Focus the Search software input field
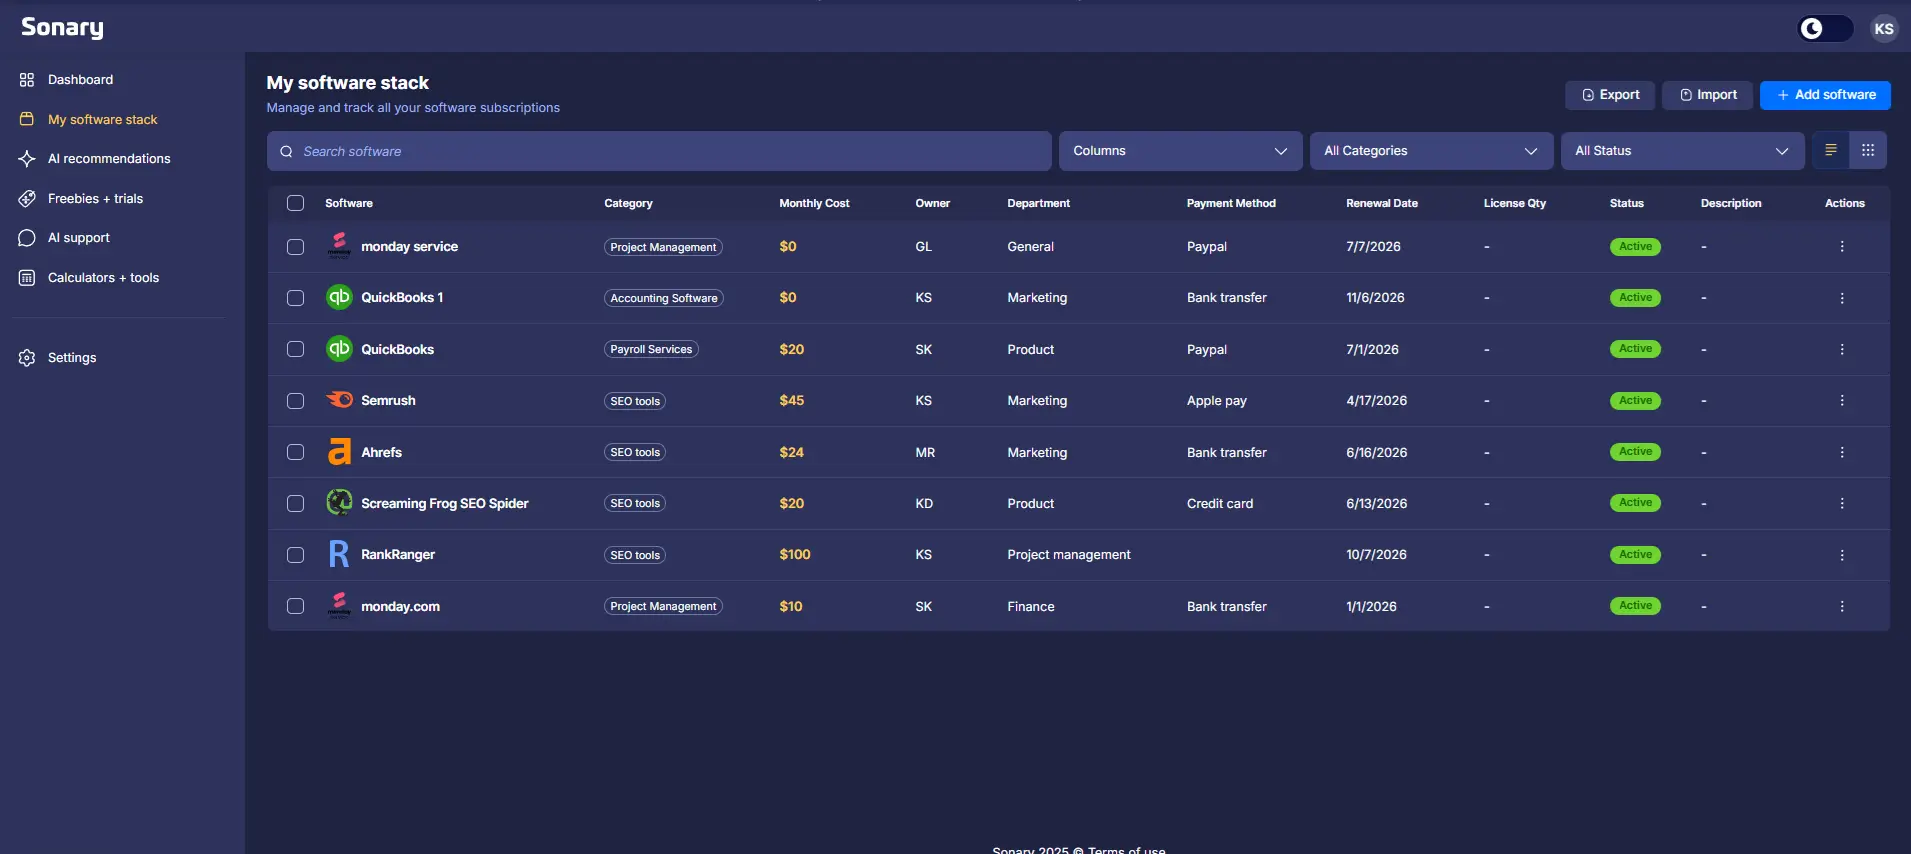Image resolution: width=1911 pixels, height=854 pixels. pyautogui.click(x=660, y=151)
